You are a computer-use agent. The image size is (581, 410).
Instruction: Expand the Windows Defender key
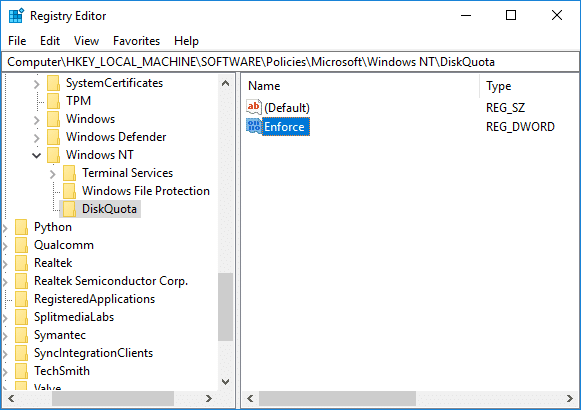tap(36, 137)
